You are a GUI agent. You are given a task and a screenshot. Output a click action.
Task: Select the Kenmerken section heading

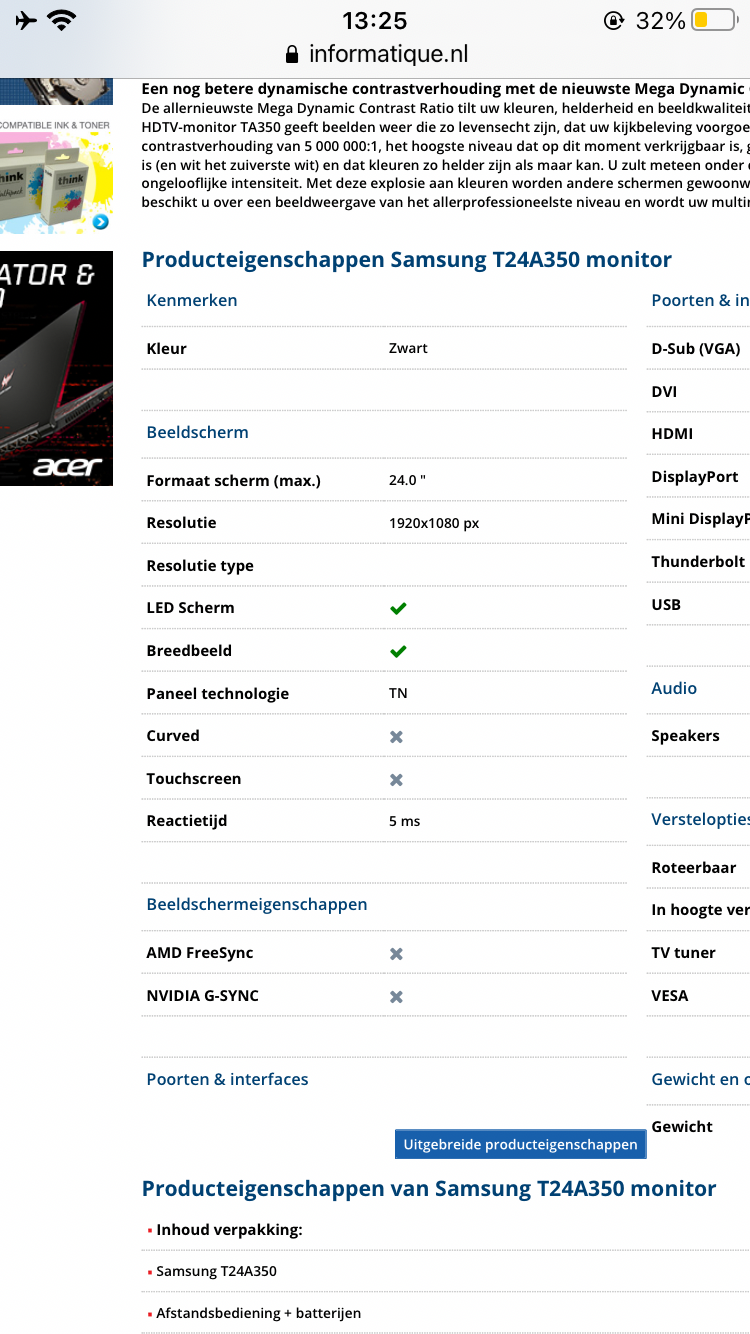[x=192, y=300]
